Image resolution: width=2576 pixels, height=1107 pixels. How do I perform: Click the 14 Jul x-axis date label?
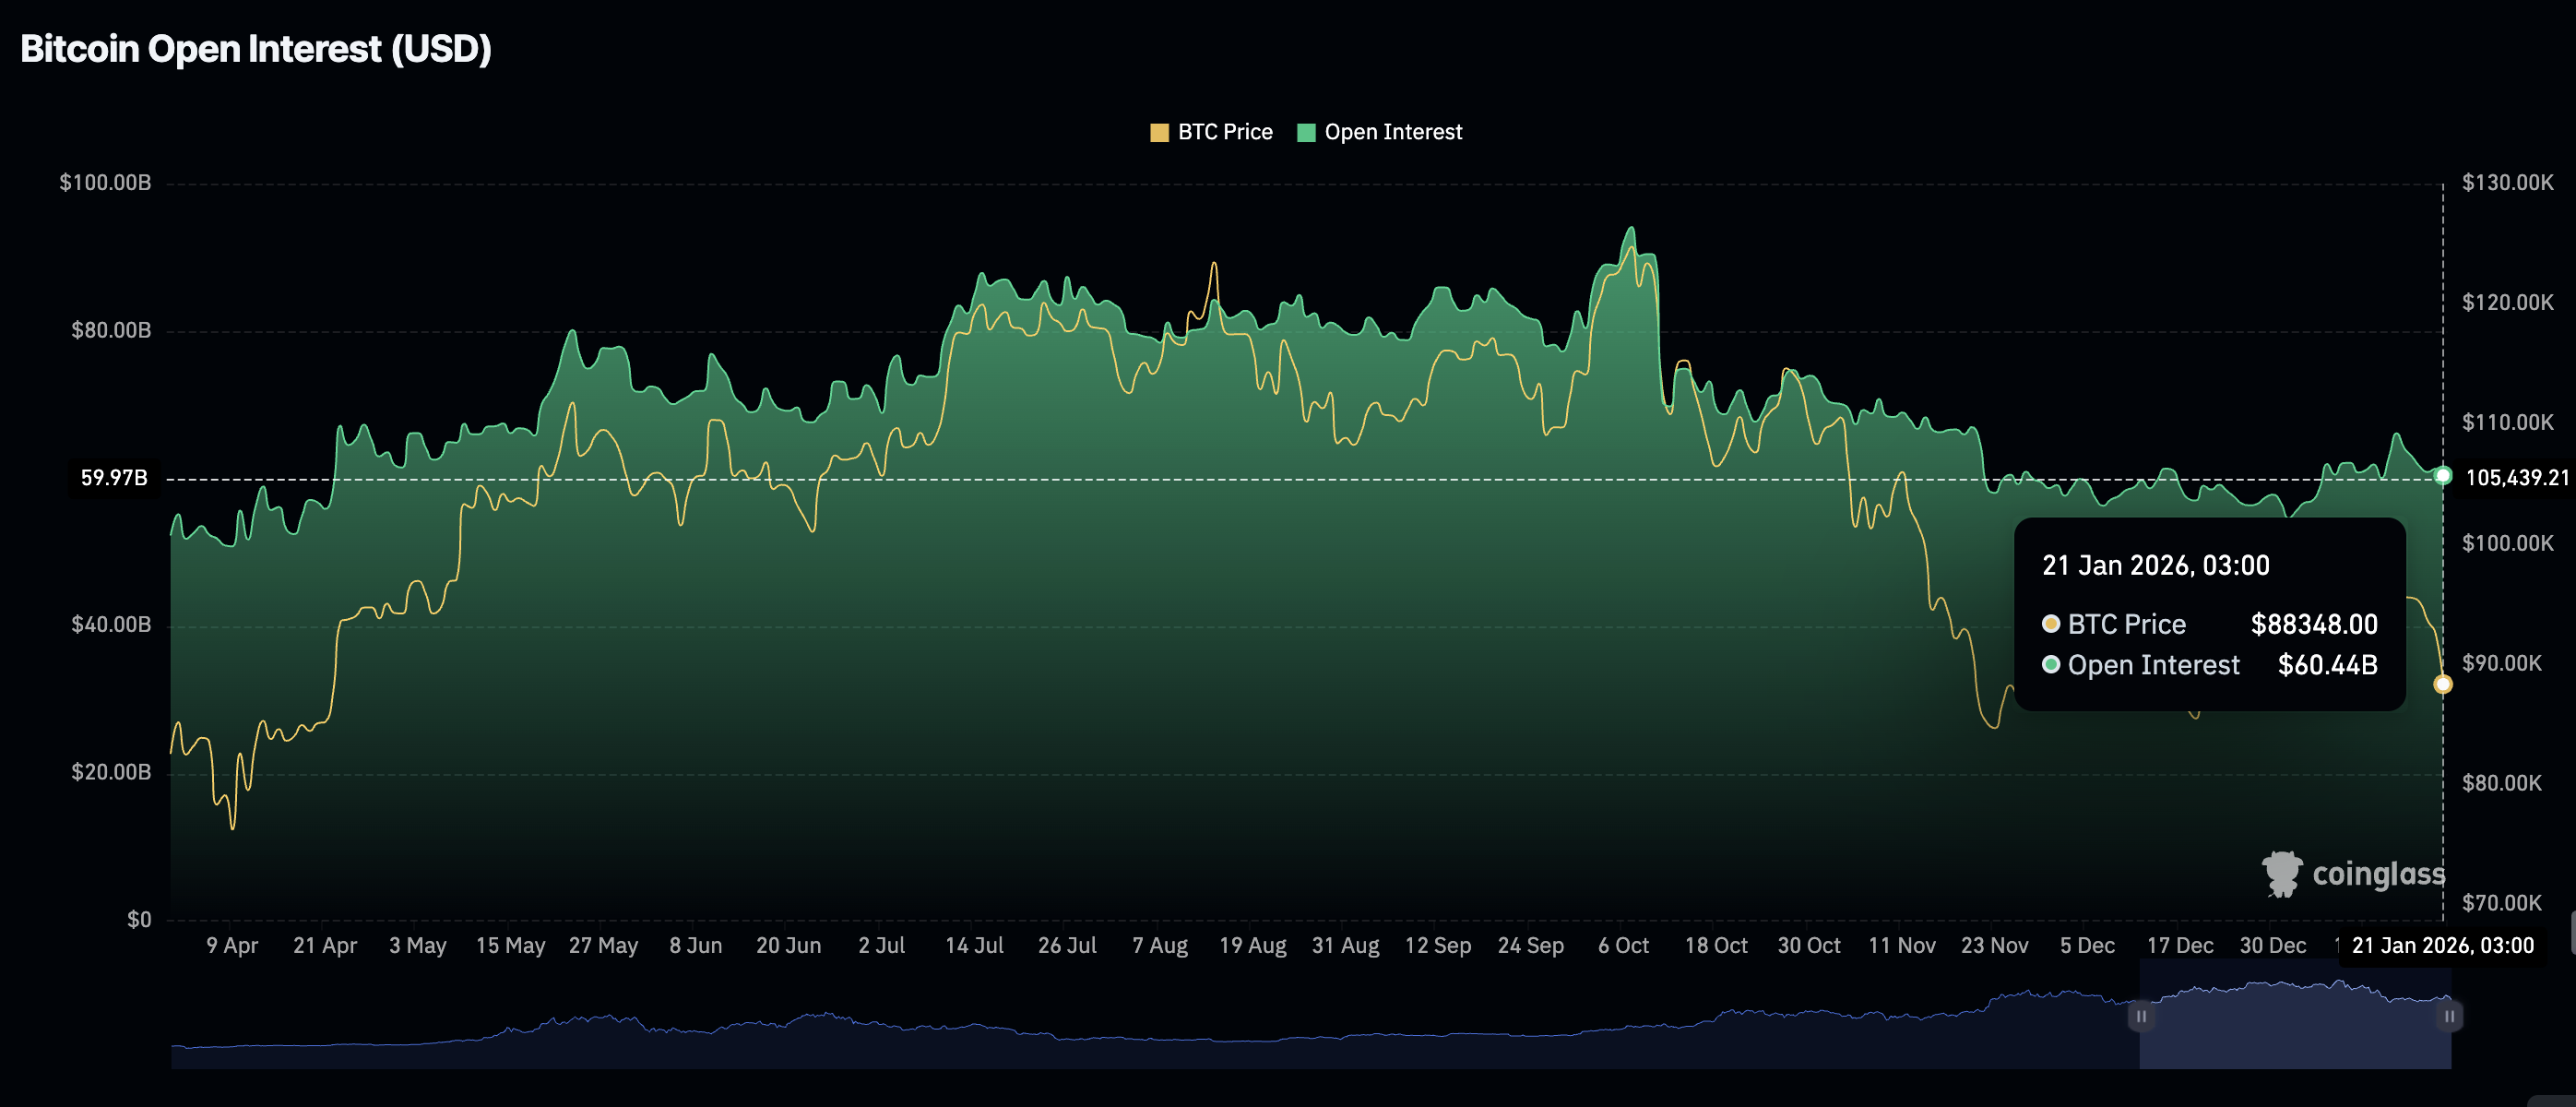pos(974,945)
